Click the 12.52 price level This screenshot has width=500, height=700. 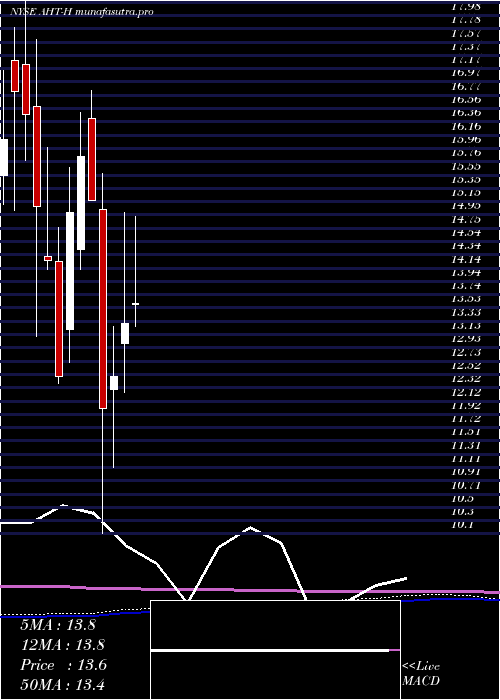[x=466, y=366]
